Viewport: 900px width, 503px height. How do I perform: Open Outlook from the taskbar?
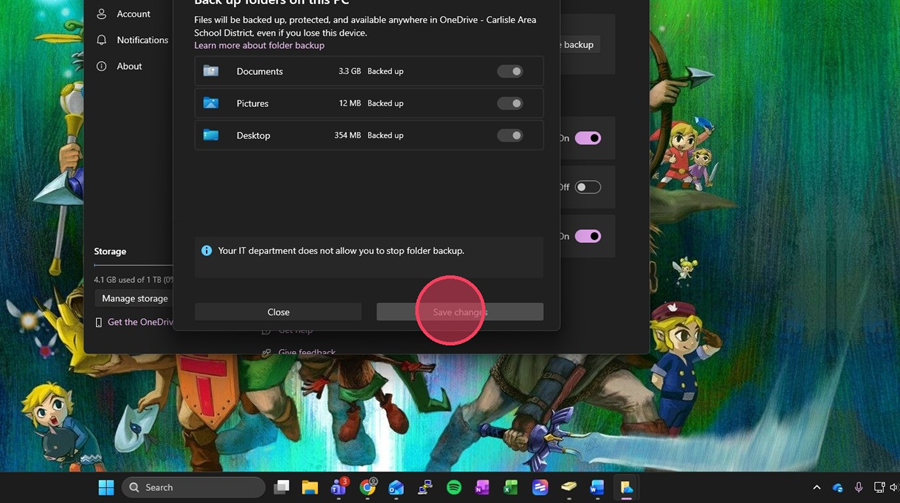coord(396,487)
